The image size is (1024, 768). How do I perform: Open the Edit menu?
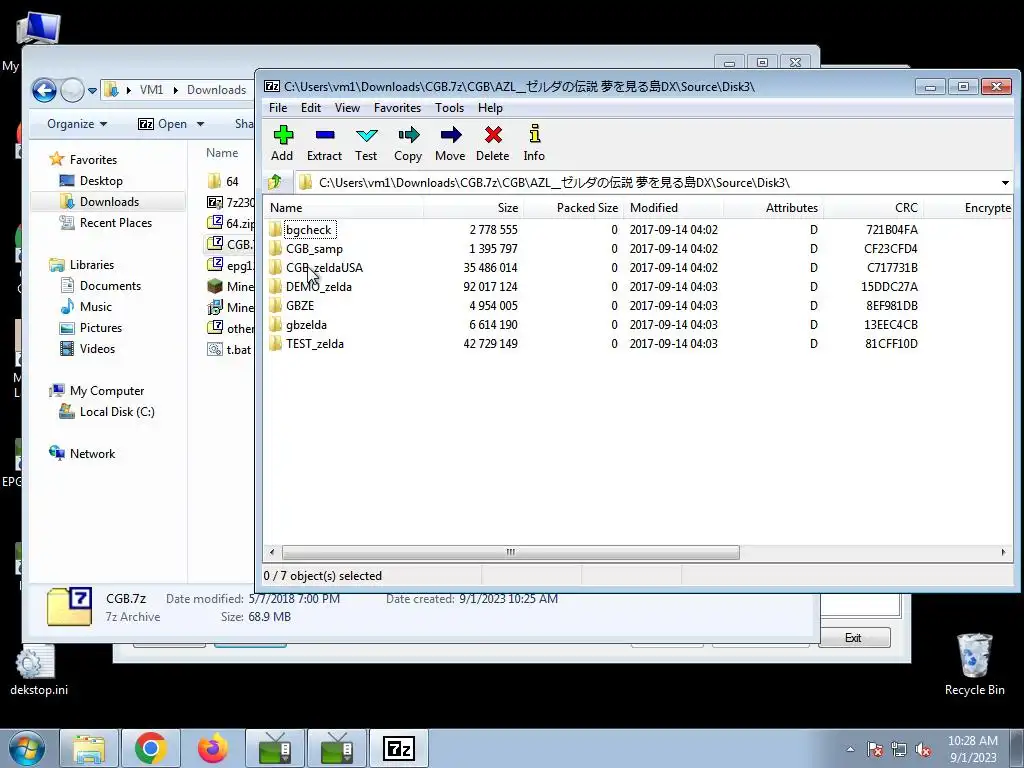click(311, 108)
